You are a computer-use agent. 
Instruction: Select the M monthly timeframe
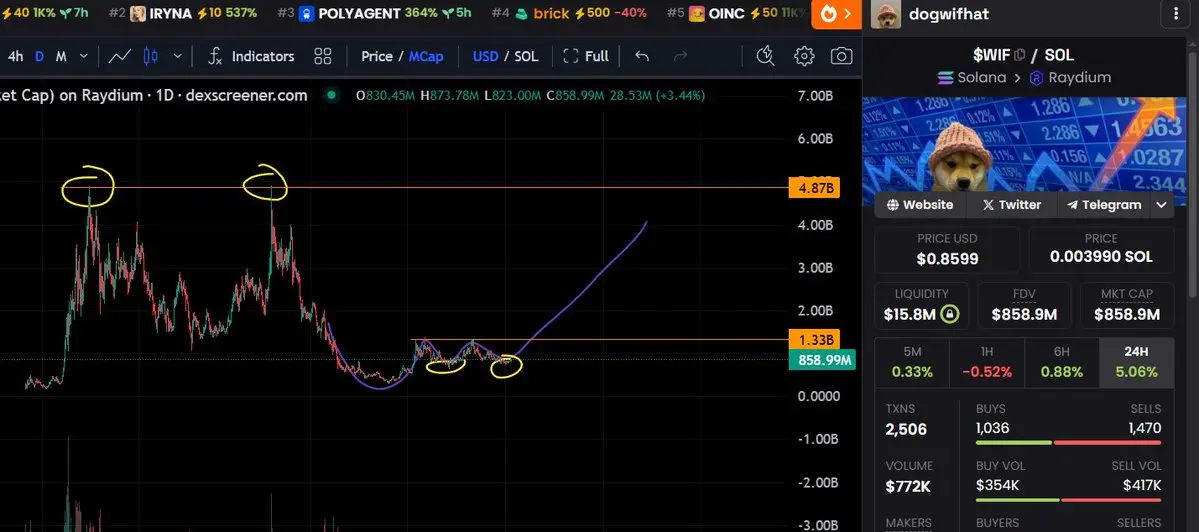(61, 56)
